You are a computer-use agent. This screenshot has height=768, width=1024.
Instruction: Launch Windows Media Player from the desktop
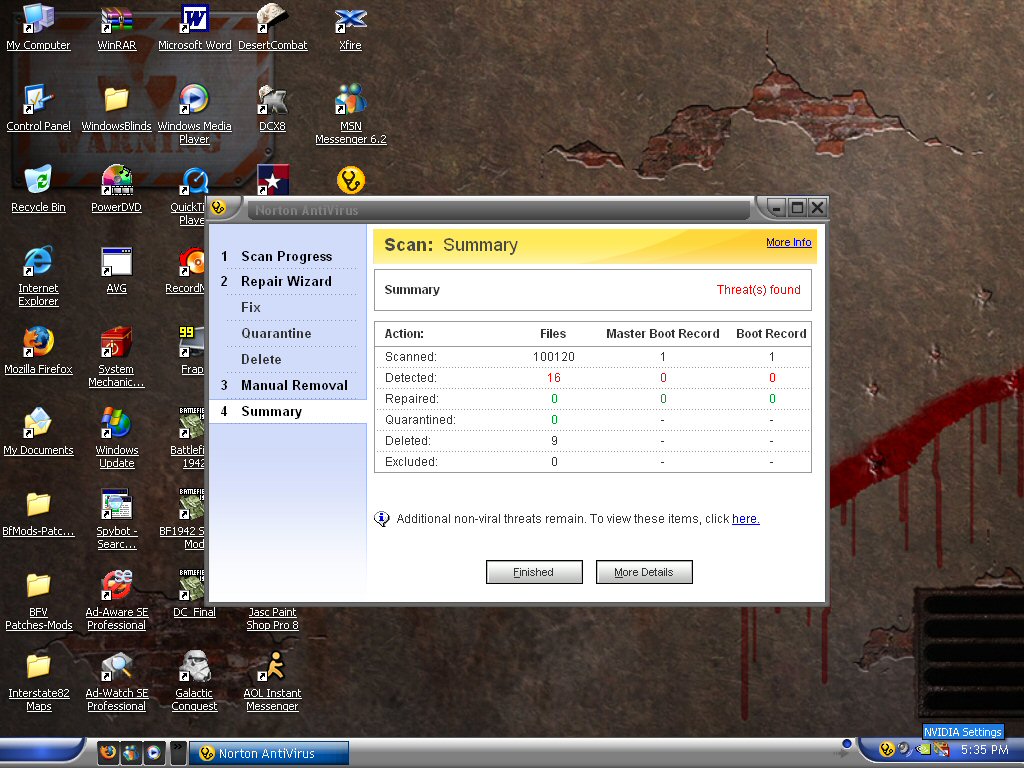click(x=194, y=114)
